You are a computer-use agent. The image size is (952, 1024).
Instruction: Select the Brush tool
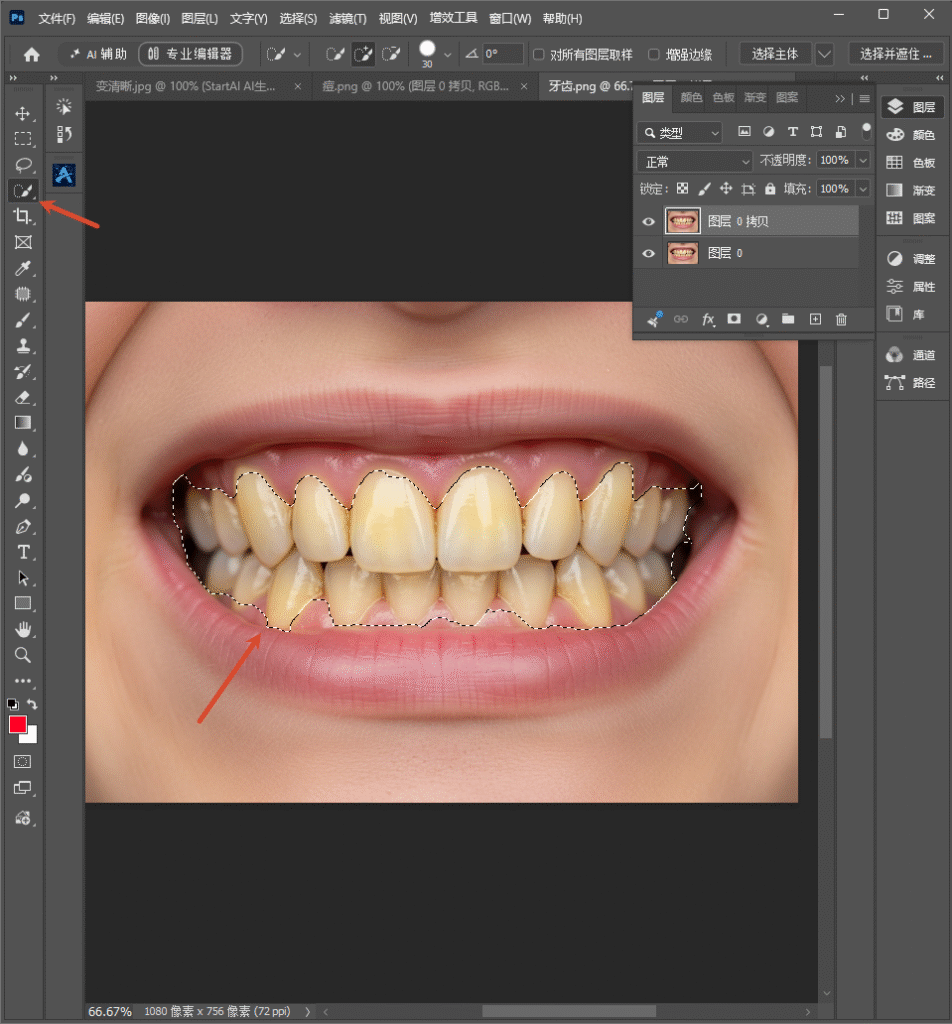[23, 320]
